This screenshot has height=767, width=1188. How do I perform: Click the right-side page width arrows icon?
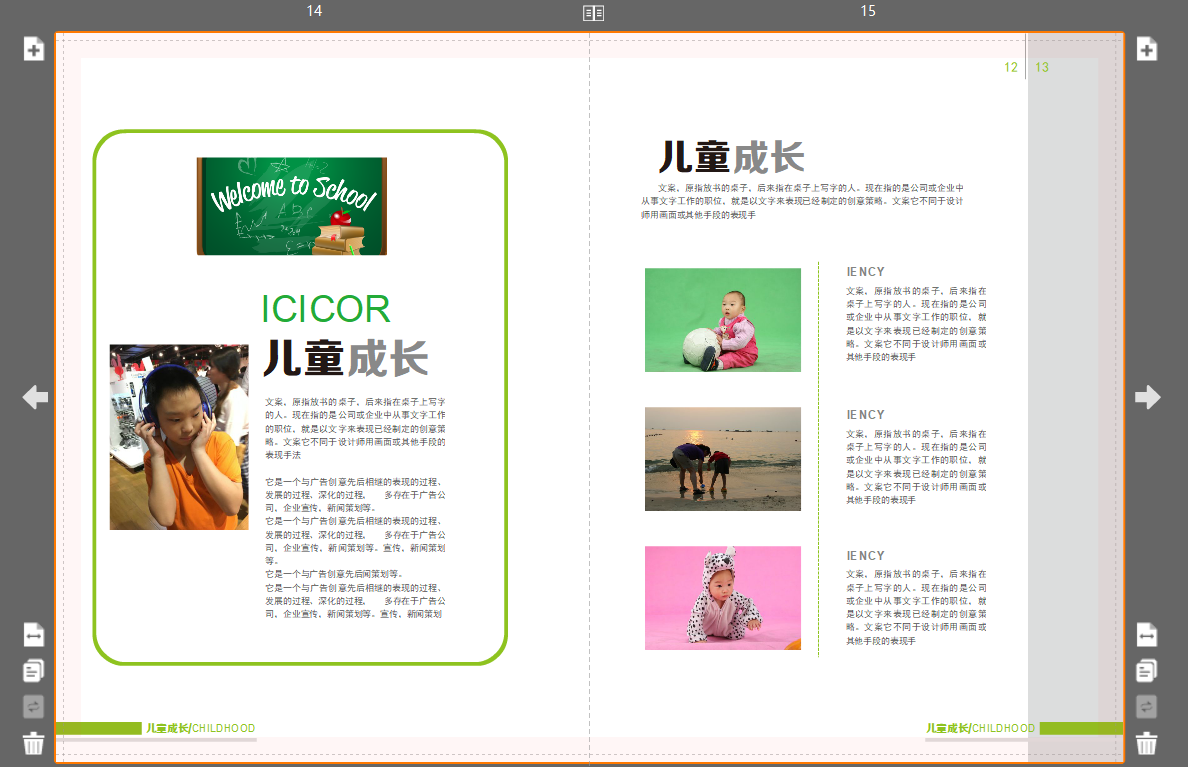[x=1147, y=634]
